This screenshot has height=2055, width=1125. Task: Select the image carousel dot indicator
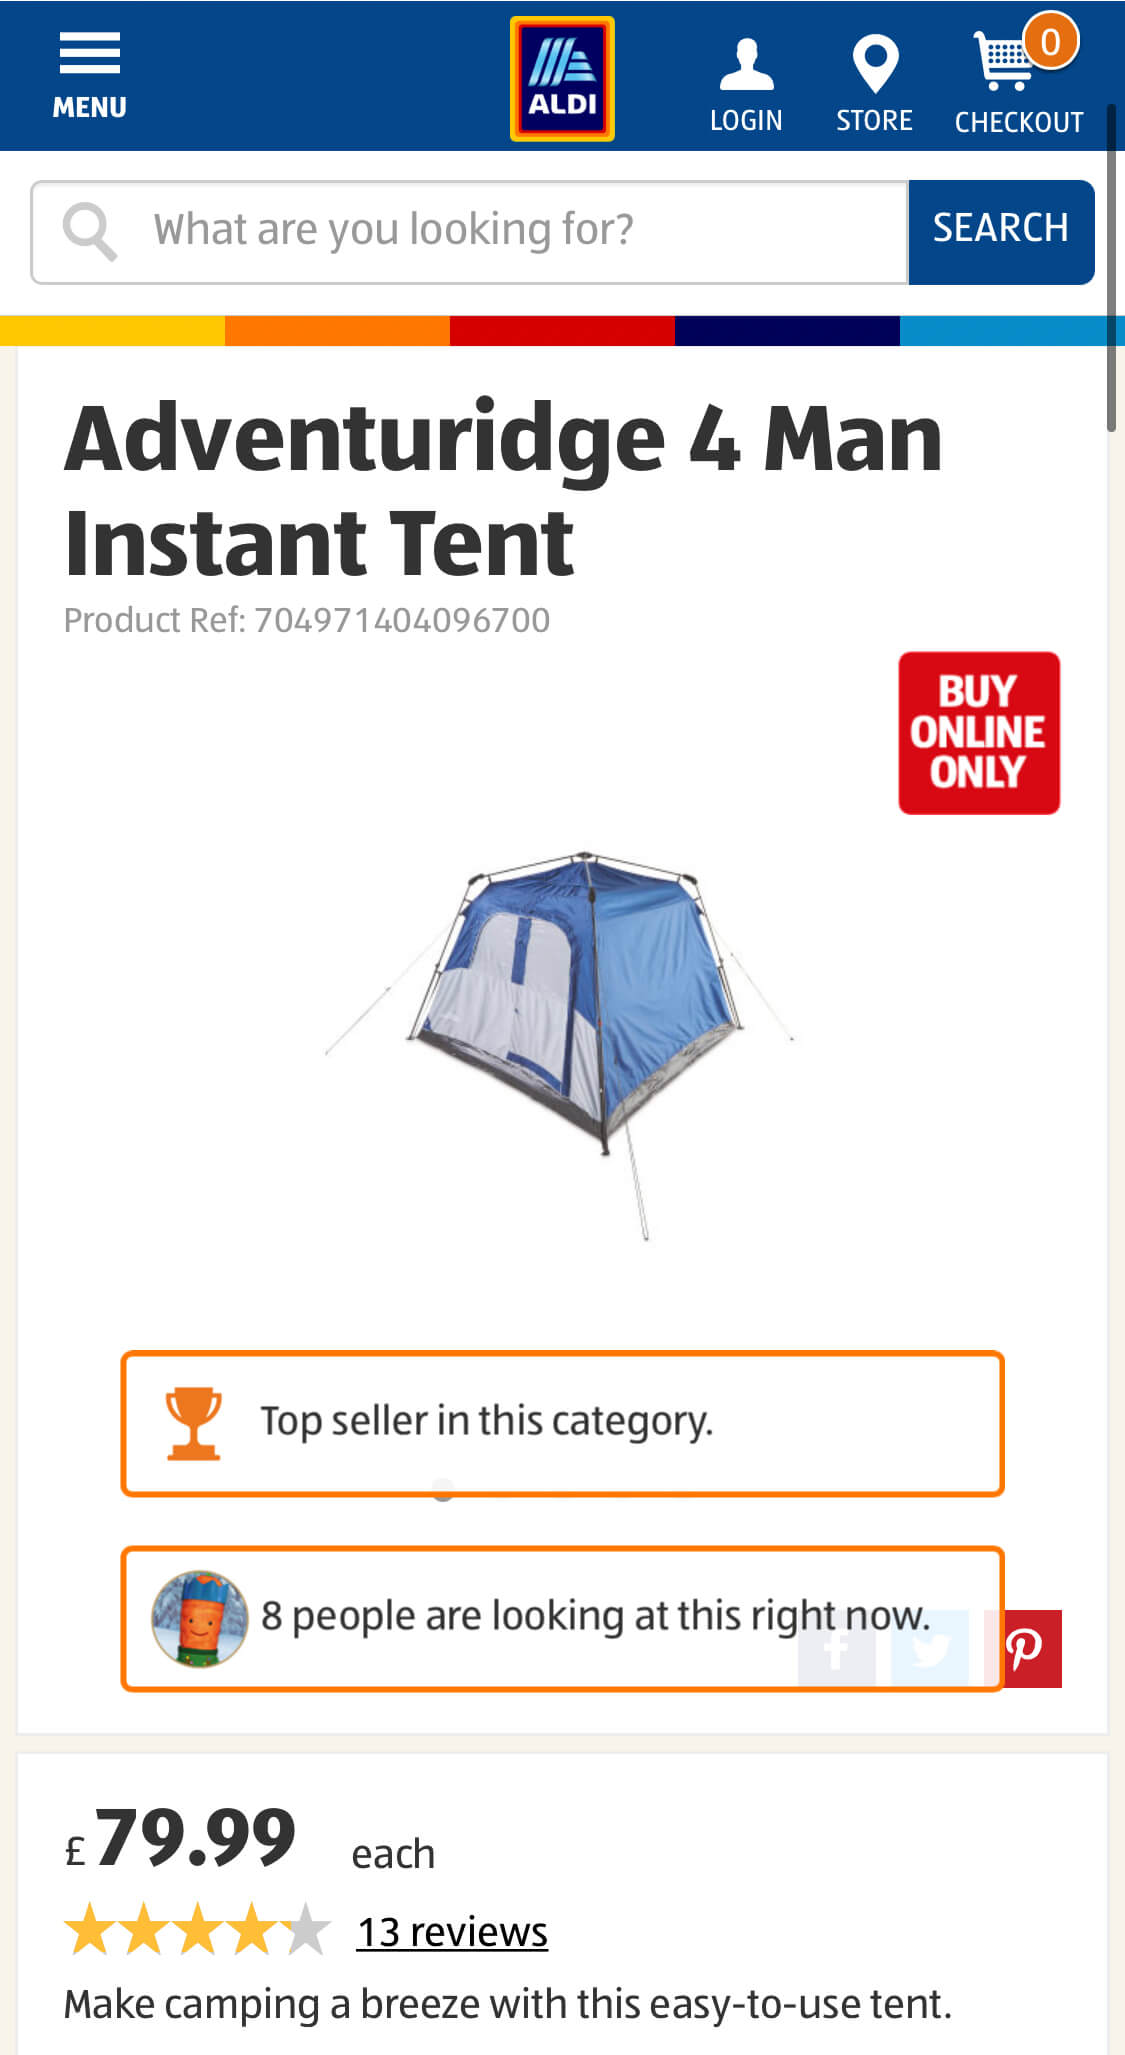click(443, 1490)
